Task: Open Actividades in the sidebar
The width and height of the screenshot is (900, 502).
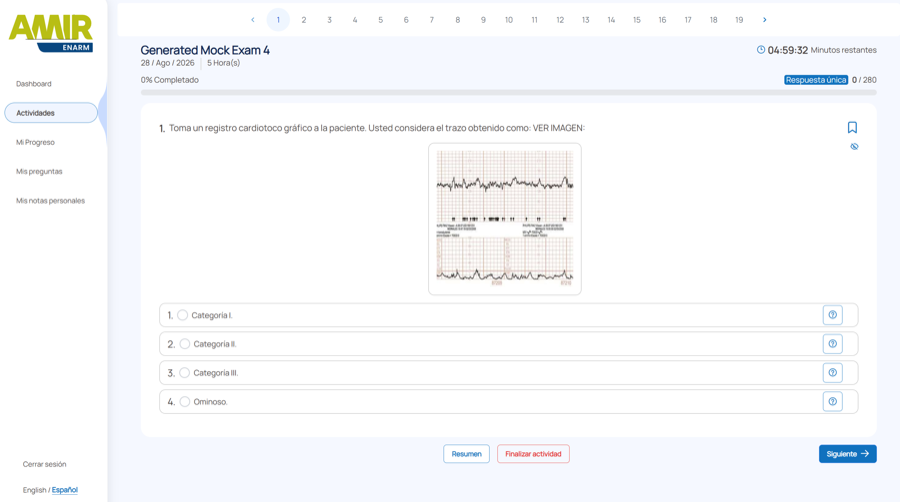Action: coord(51,112)
